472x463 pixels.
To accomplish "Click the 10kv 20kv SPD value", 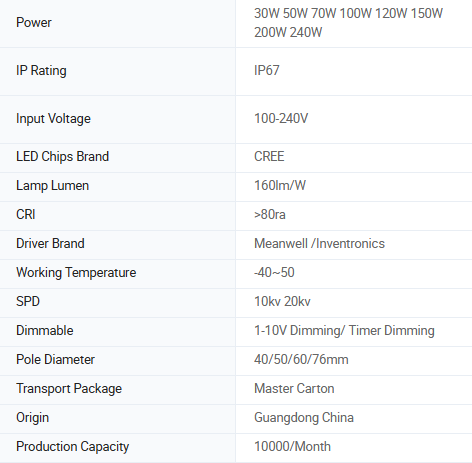I will 282,301.
